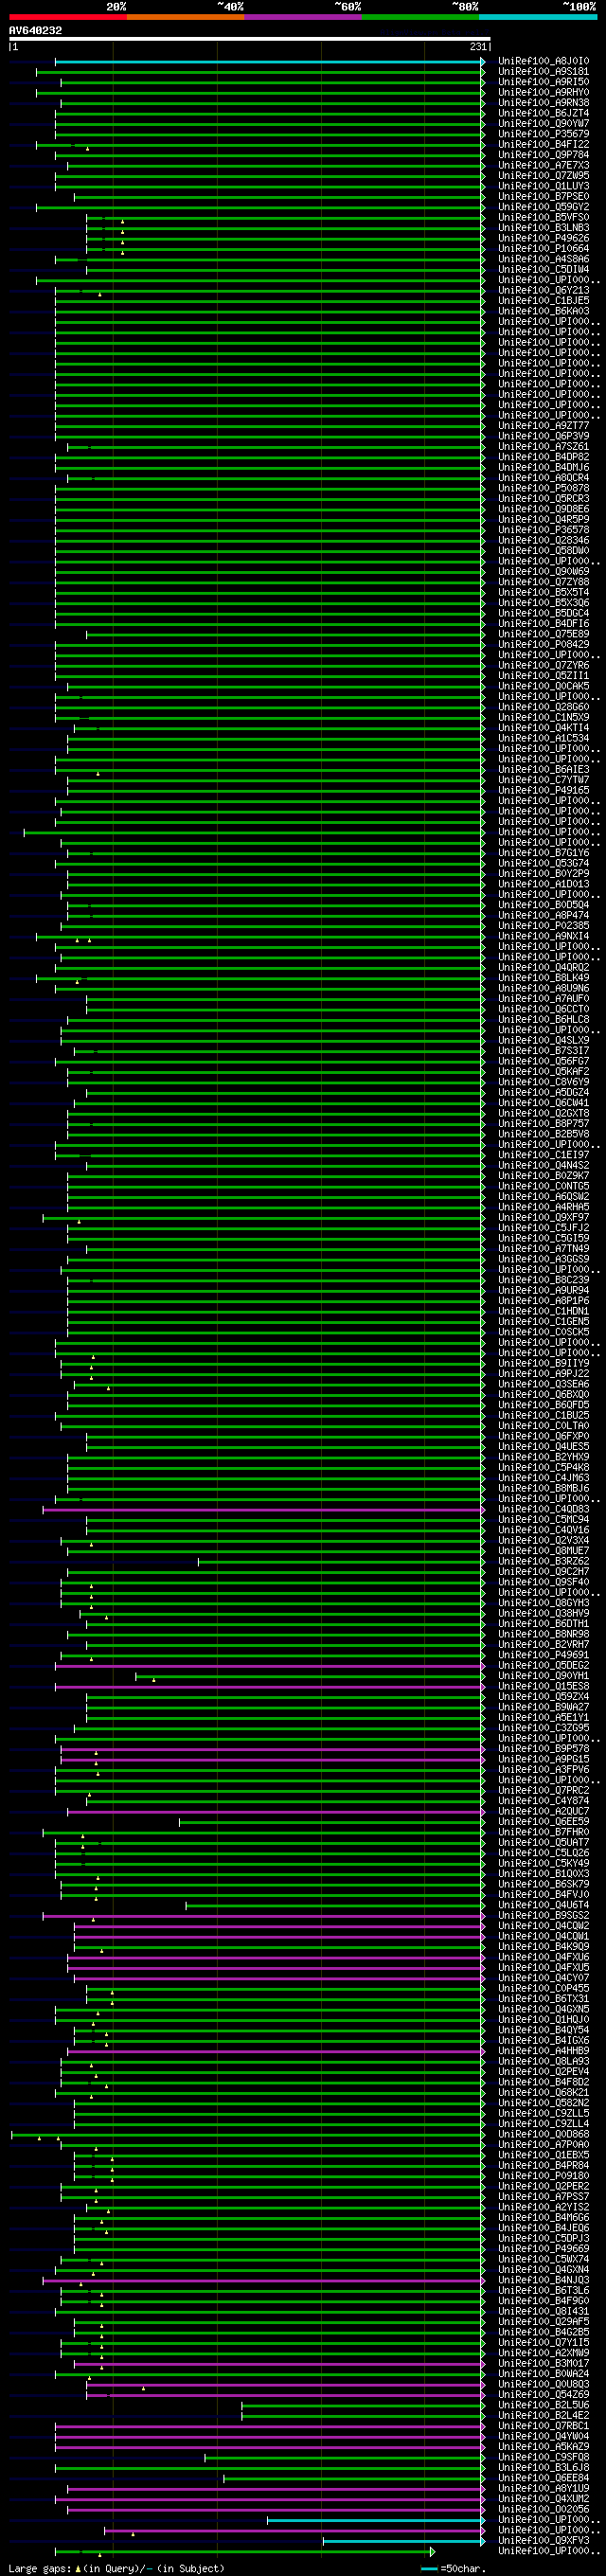606x2576 pixels.
Task: Select the label UniRef100_P49691
Action: 544,1655
